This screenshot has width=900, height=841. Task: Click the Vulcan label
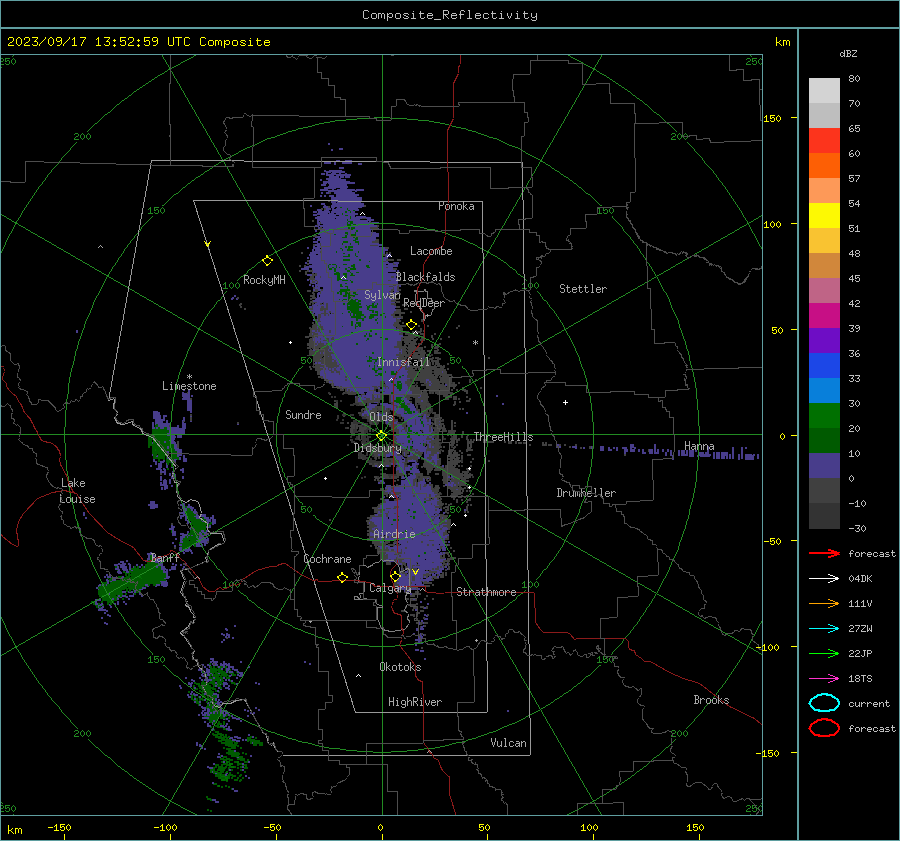(x=508, y=743)
